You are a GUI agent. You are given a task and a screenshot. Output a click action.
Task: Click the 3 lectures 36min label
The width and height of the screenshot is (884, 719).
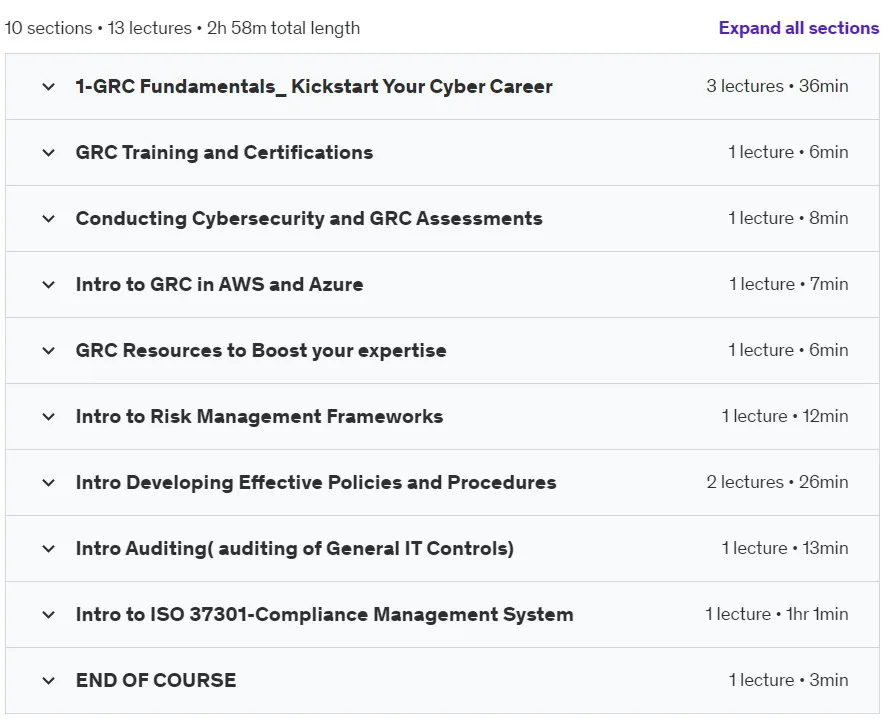(x=777, y=86)
